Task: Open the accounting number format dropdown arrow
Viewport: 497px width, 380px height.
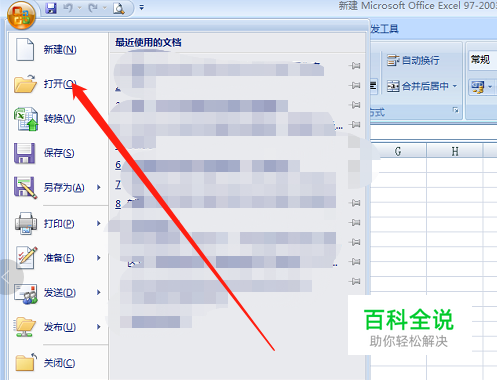Action: pyautogui.click(x=490, y=87)
